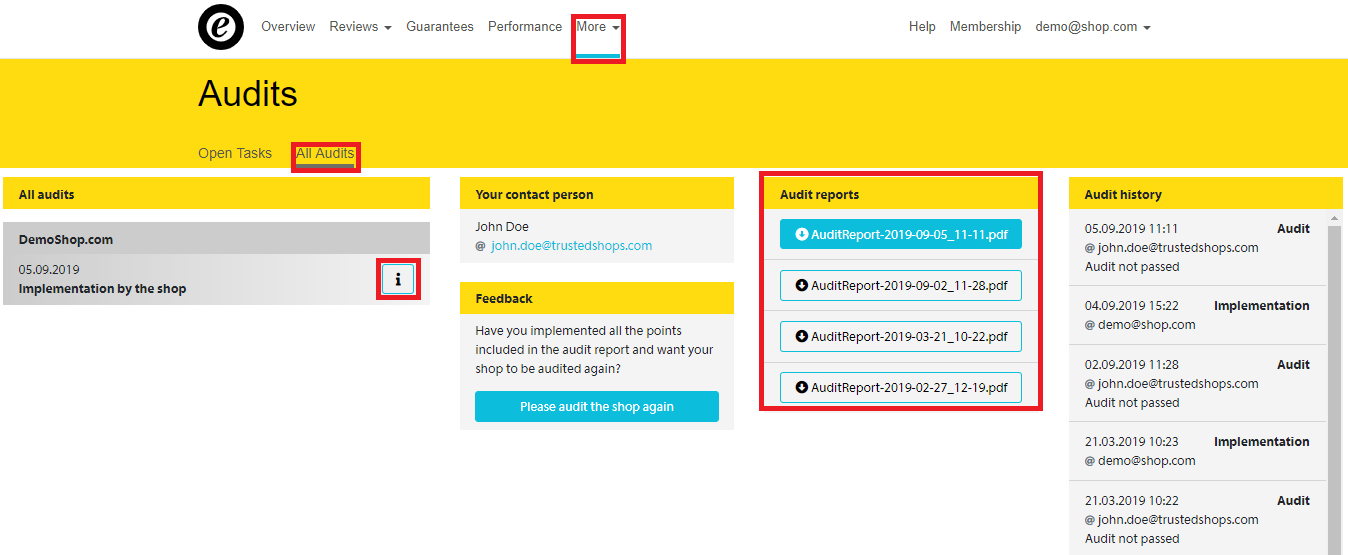Expand demo@shop.com account dropdown
Viewport: 1348px width, 555px height.
click(1093, 27)
